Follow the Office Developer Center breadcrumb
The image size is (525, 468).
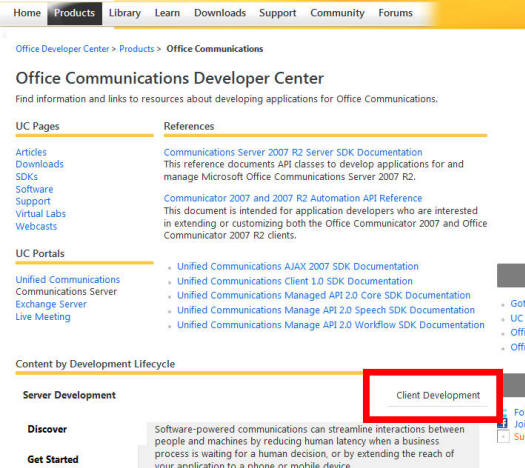62,49
